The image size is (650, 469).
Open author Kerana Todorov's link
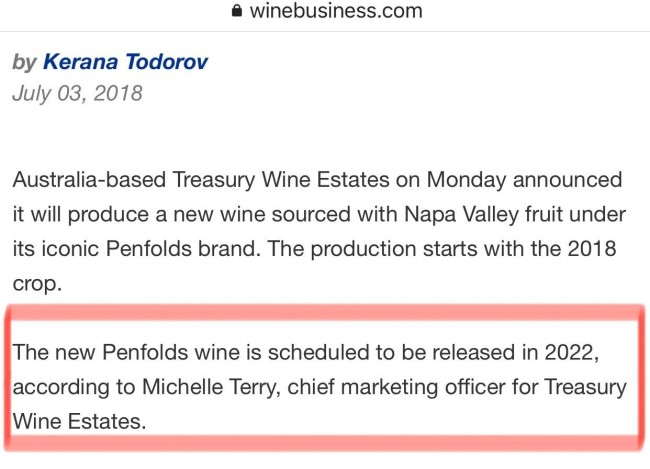click(125, 62)
